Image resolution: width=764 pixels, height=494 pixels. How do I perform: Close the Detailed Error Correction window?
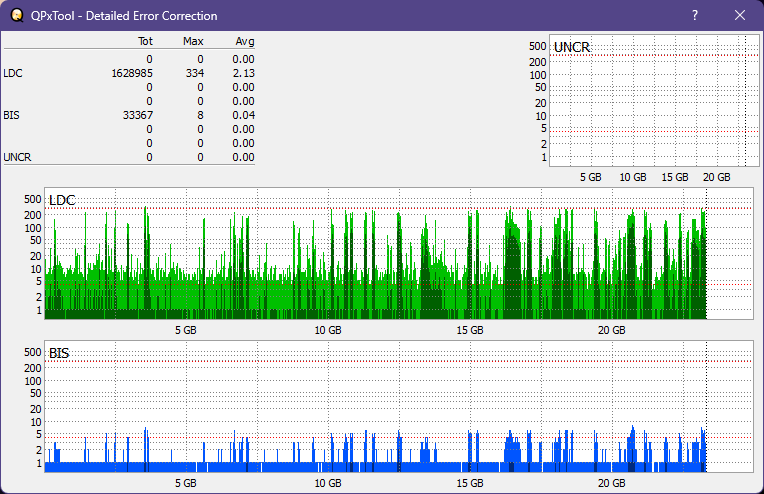[740, 16]
